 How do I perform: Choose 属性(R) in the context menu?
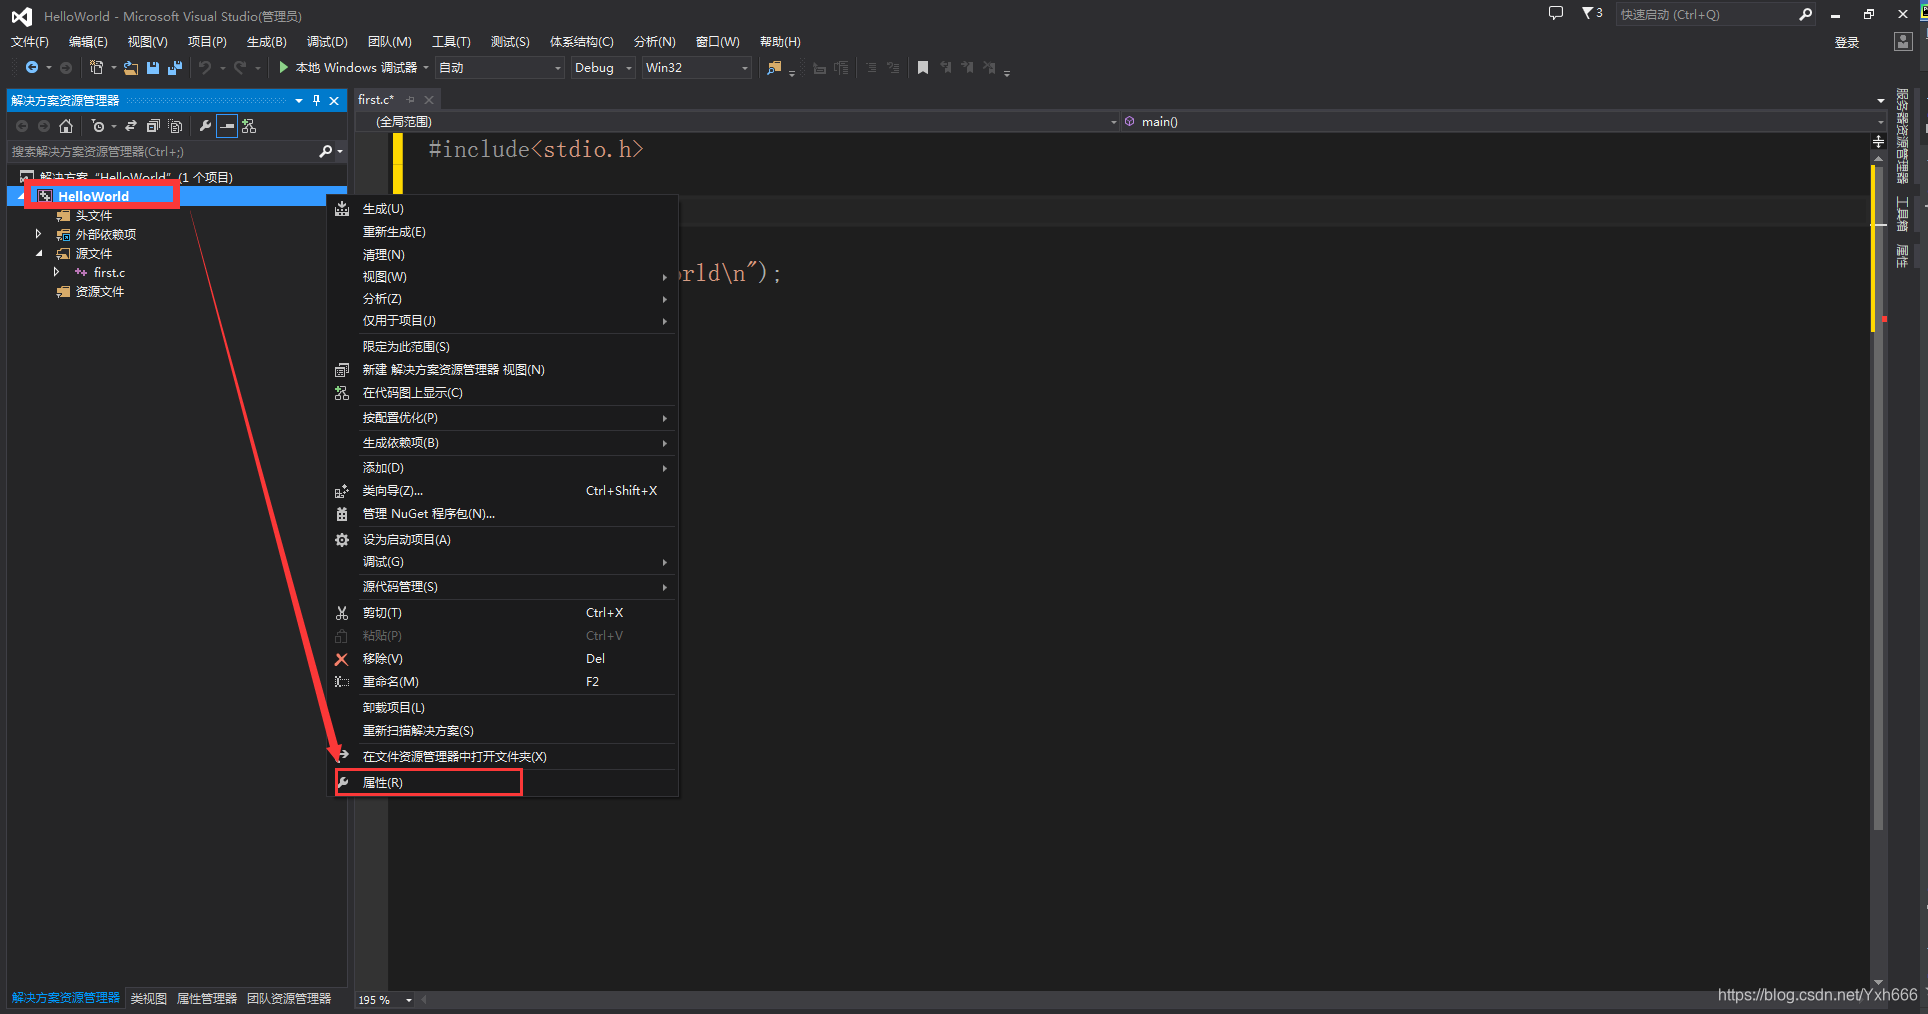click(504, 783)
